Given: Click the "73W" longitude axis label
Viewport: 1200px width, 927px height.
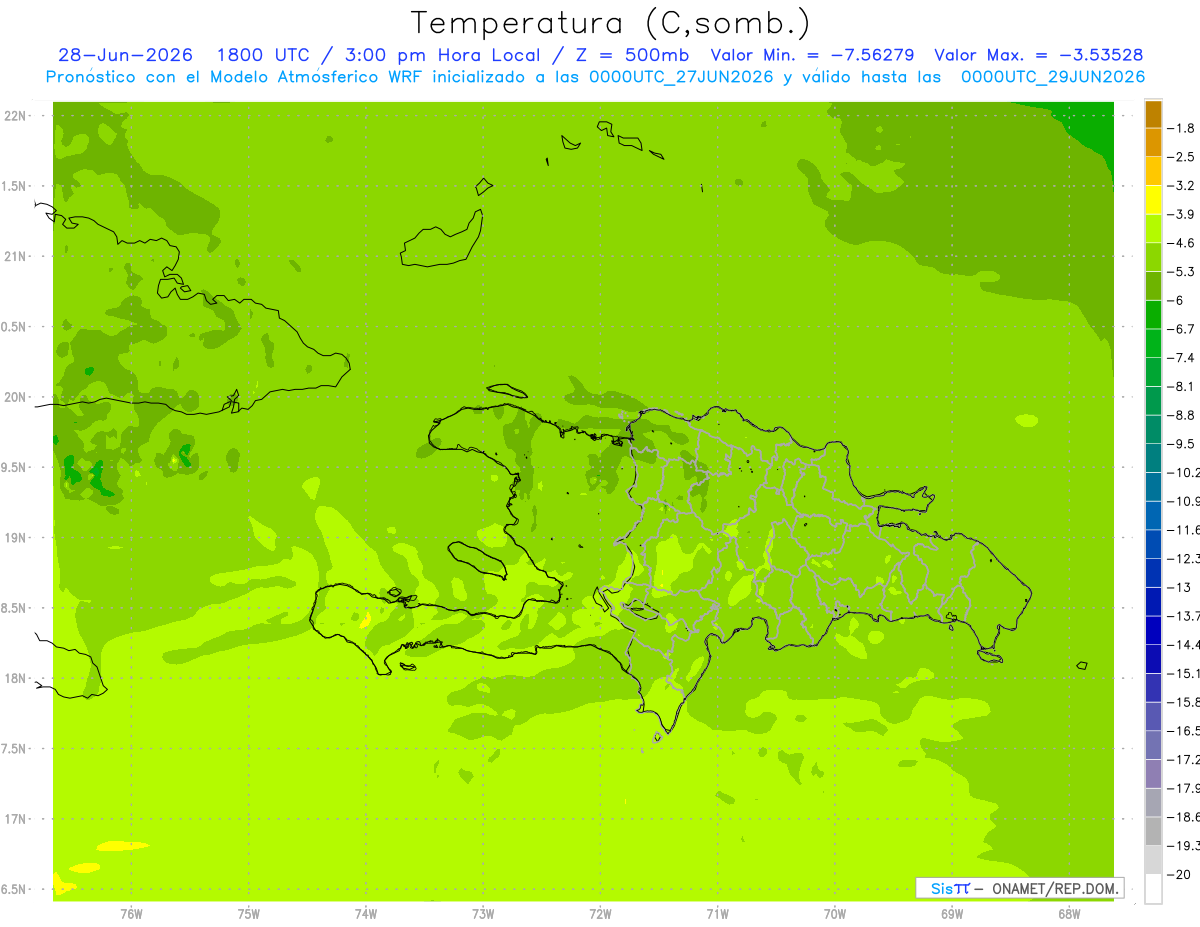Looking at the screenshot, I should click(x=483, y=913).
